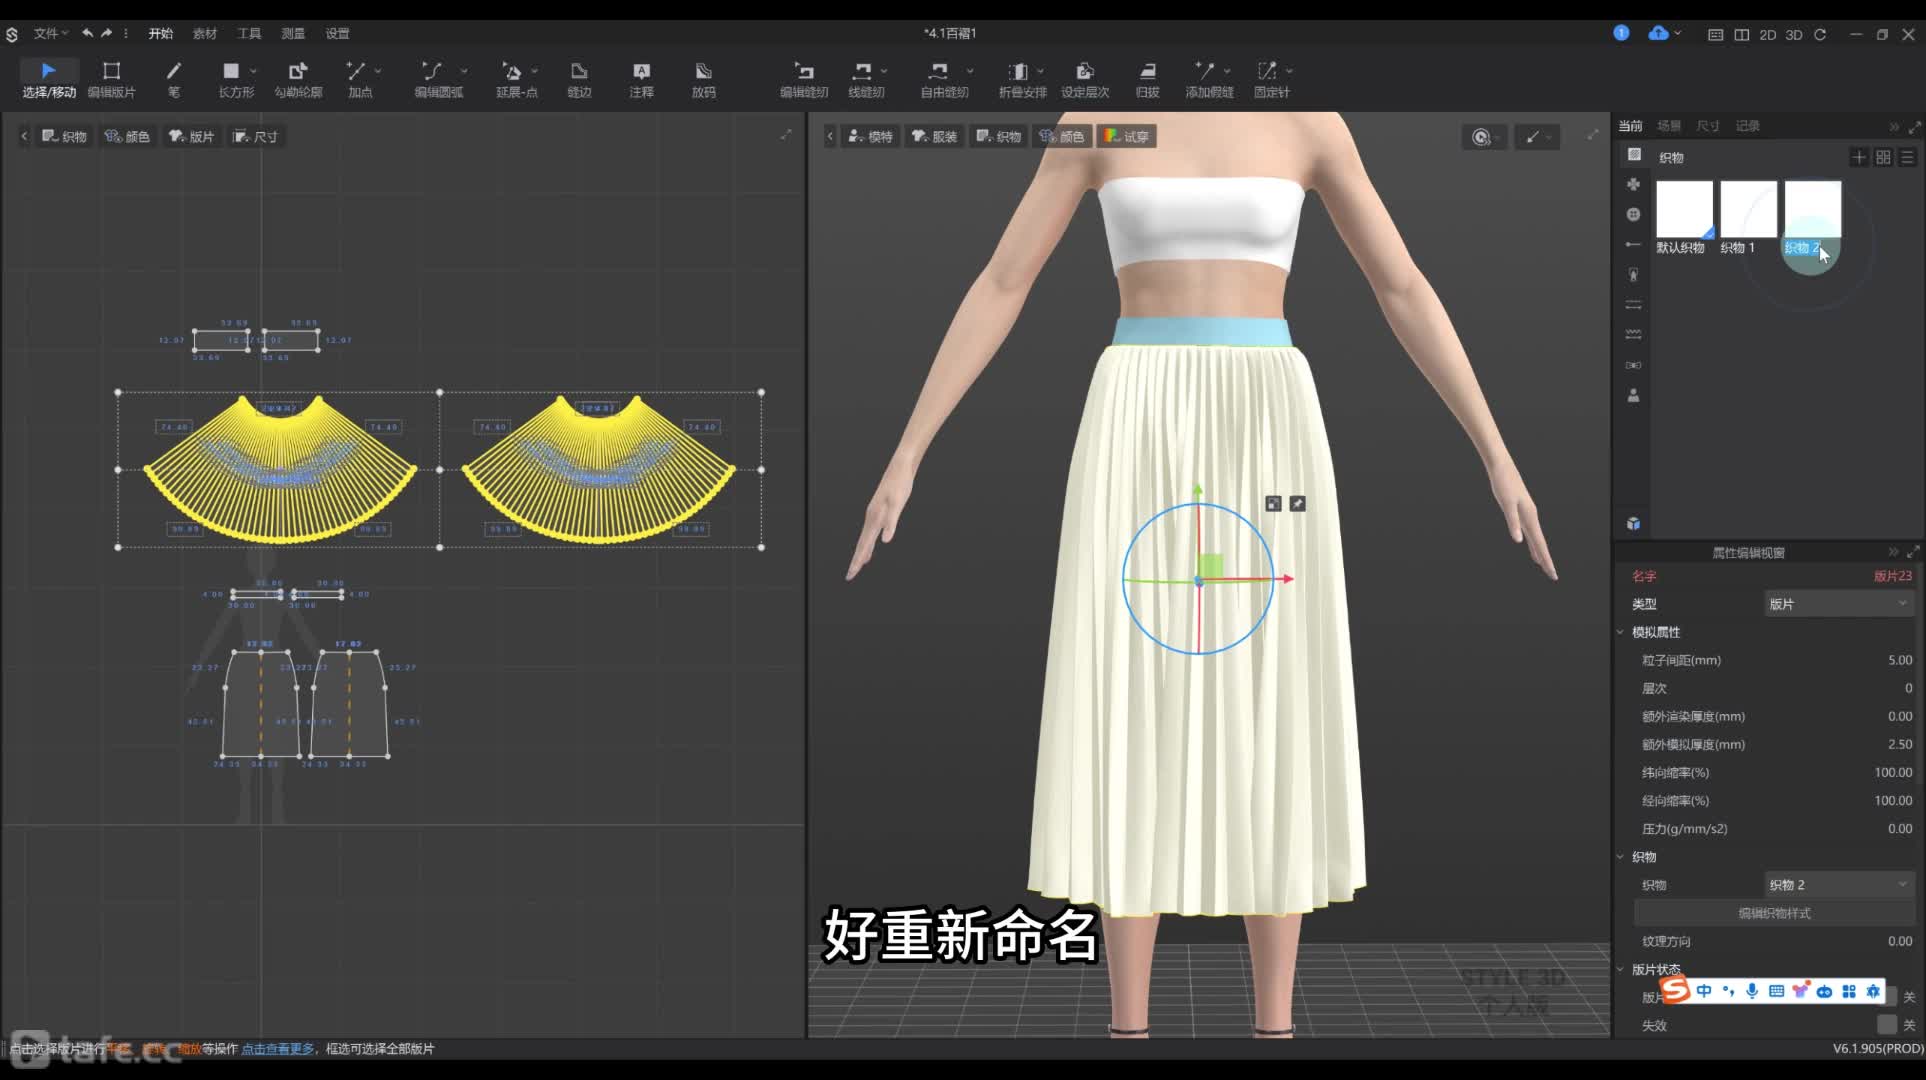Click the 缝边 seam allowance tool
Viewport: 1926px width, 1080px height.
pyautogui.click(x=579, y=79)
